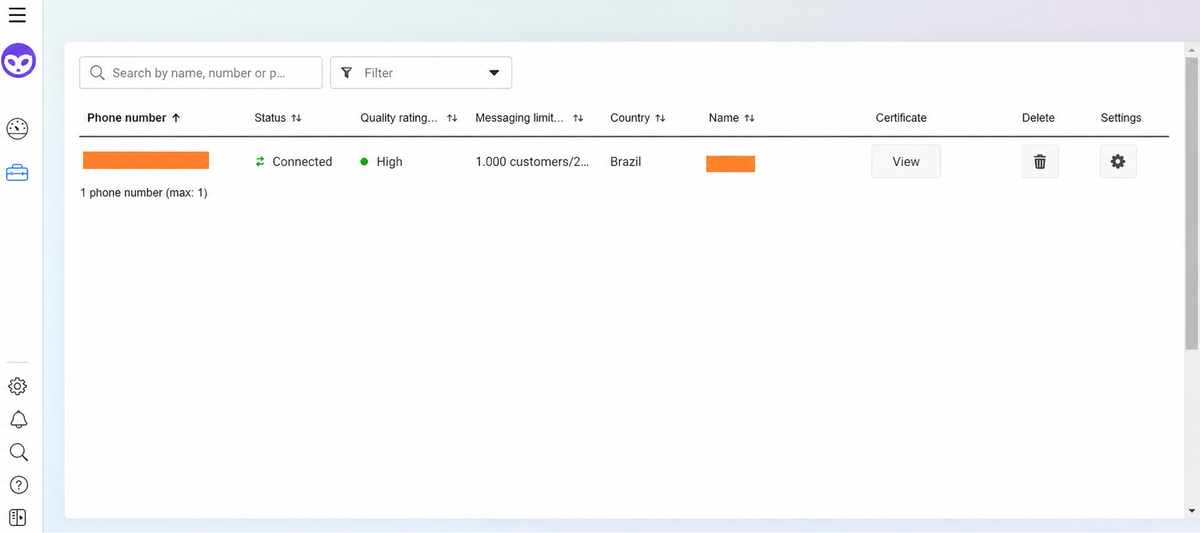
Task: Focus the search by name field
Action: [201, 73]
